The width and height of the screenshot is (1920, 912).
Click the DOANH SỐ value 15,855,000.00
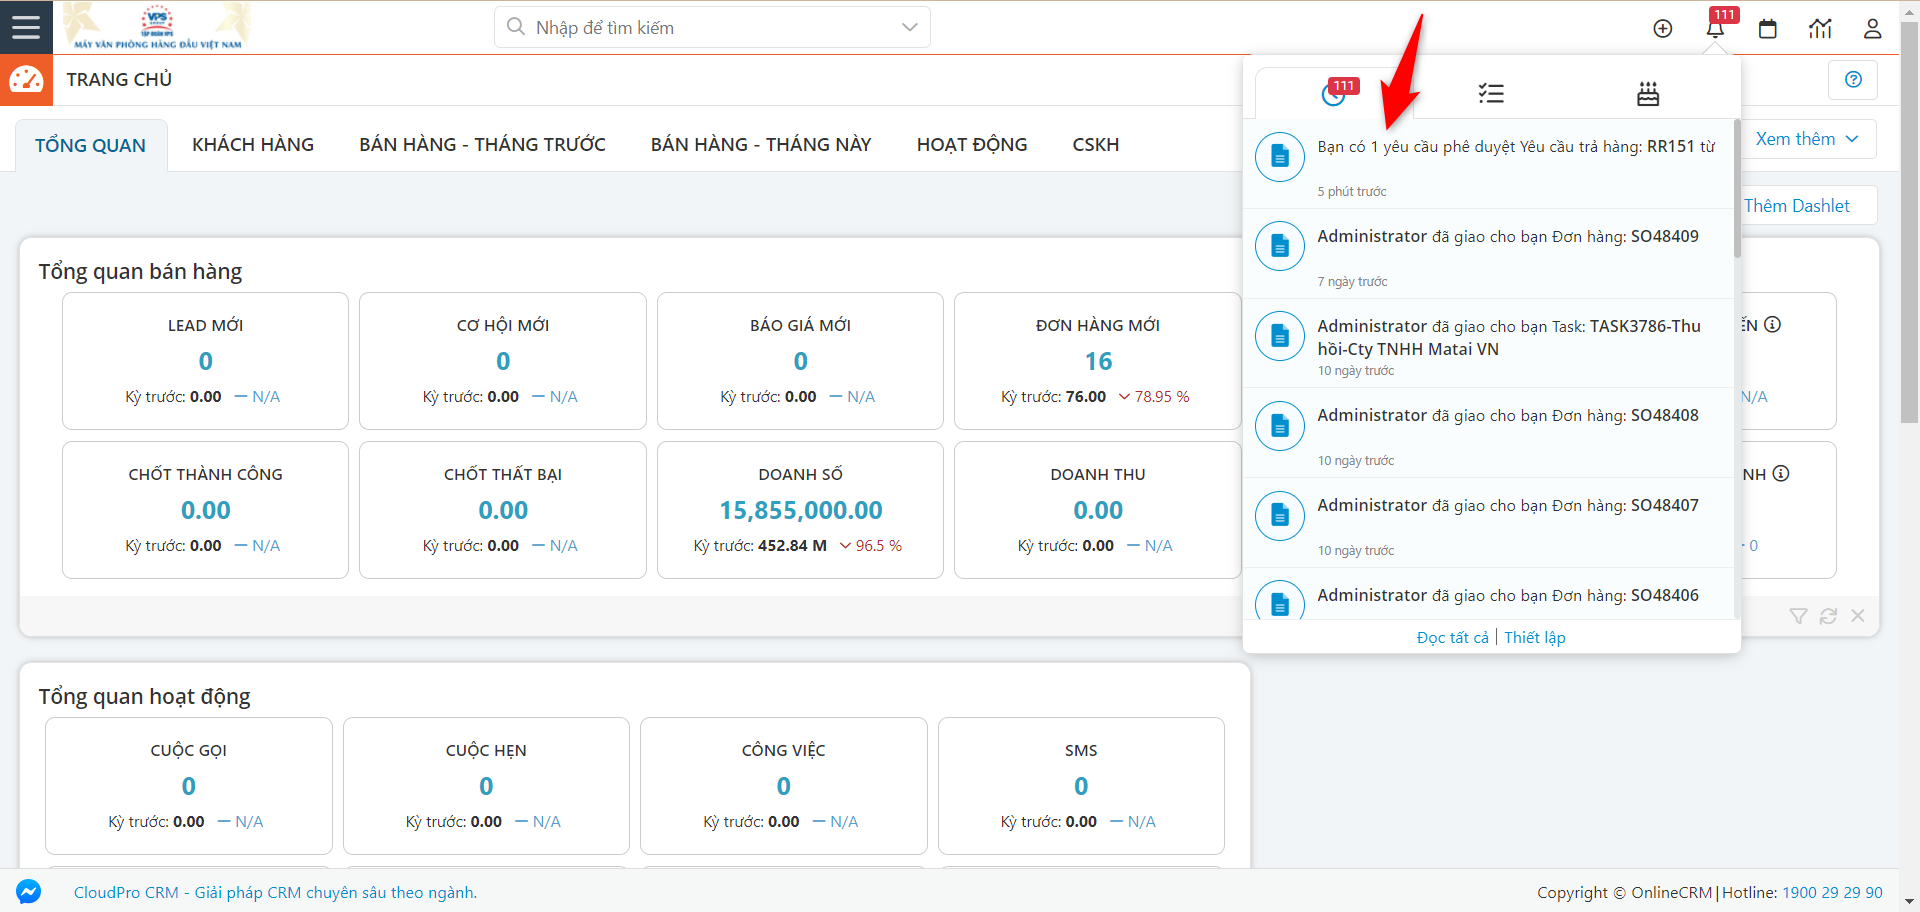point(801,510)
